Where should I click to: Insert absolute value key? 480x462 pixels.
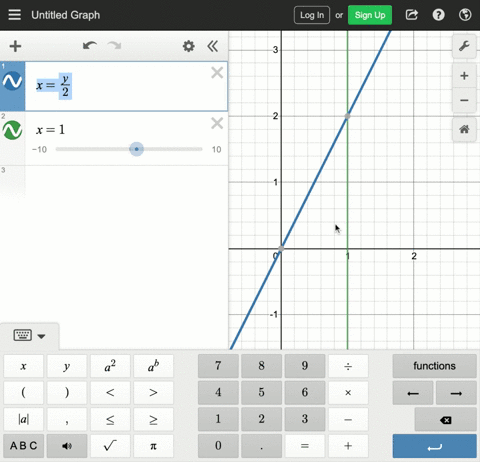coord(23,419)
